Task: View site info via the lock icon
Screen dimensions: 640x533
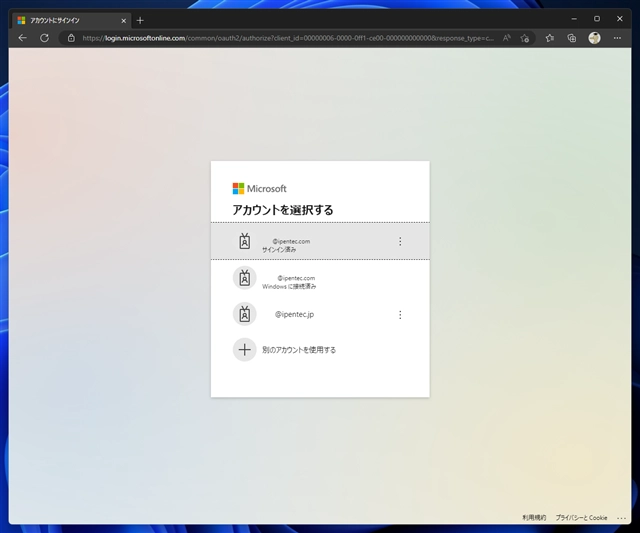Action: pos(71,38)
